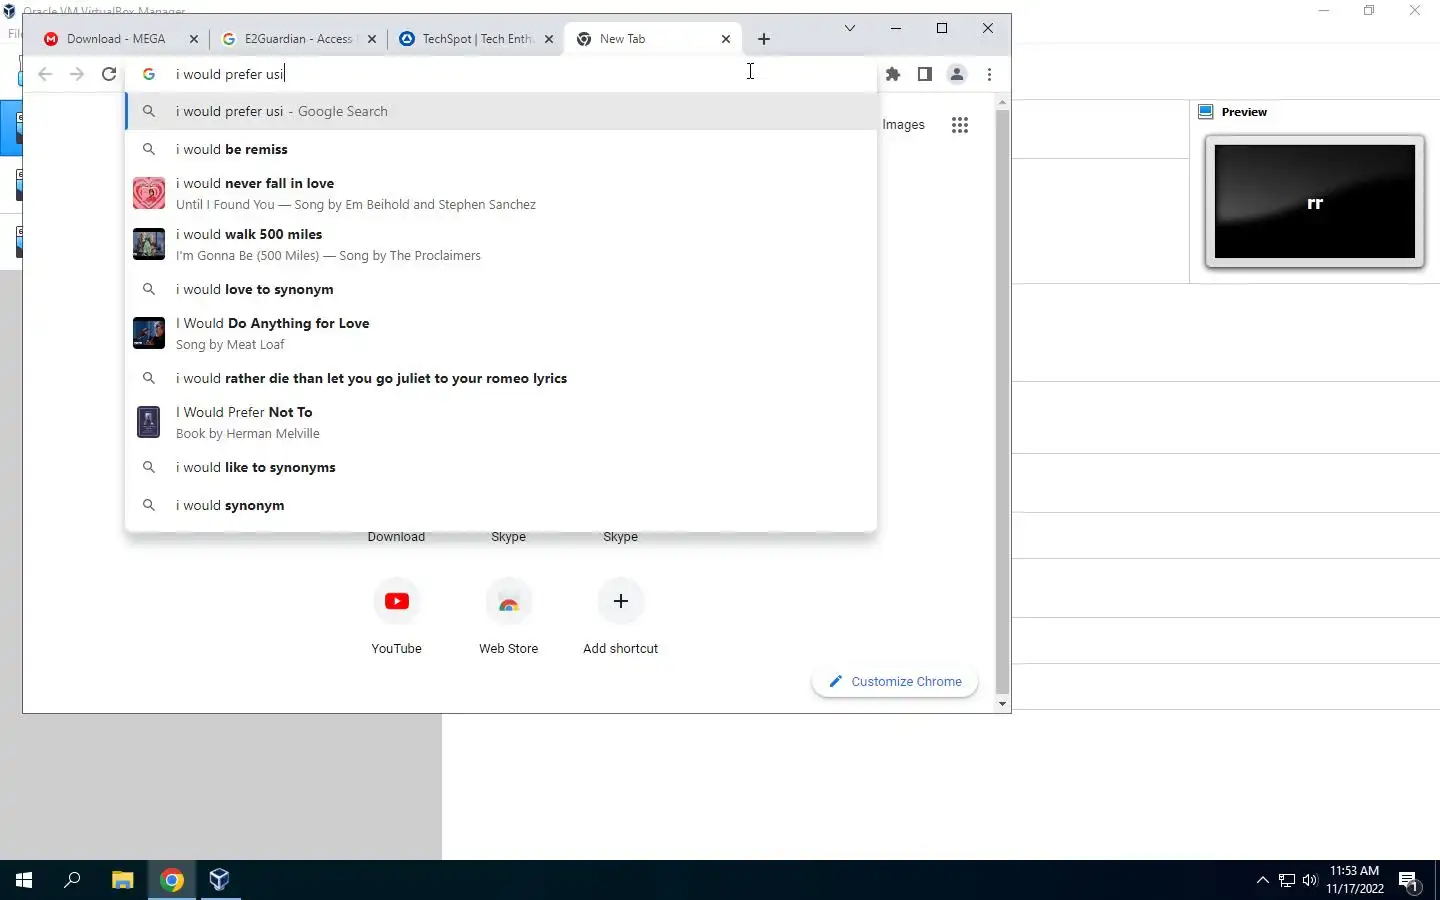Image resolution: width=1440 pixels, height=900 pixels.
Task: Click the Herman Melville book thumbnail
Action: tap(149, 422)
